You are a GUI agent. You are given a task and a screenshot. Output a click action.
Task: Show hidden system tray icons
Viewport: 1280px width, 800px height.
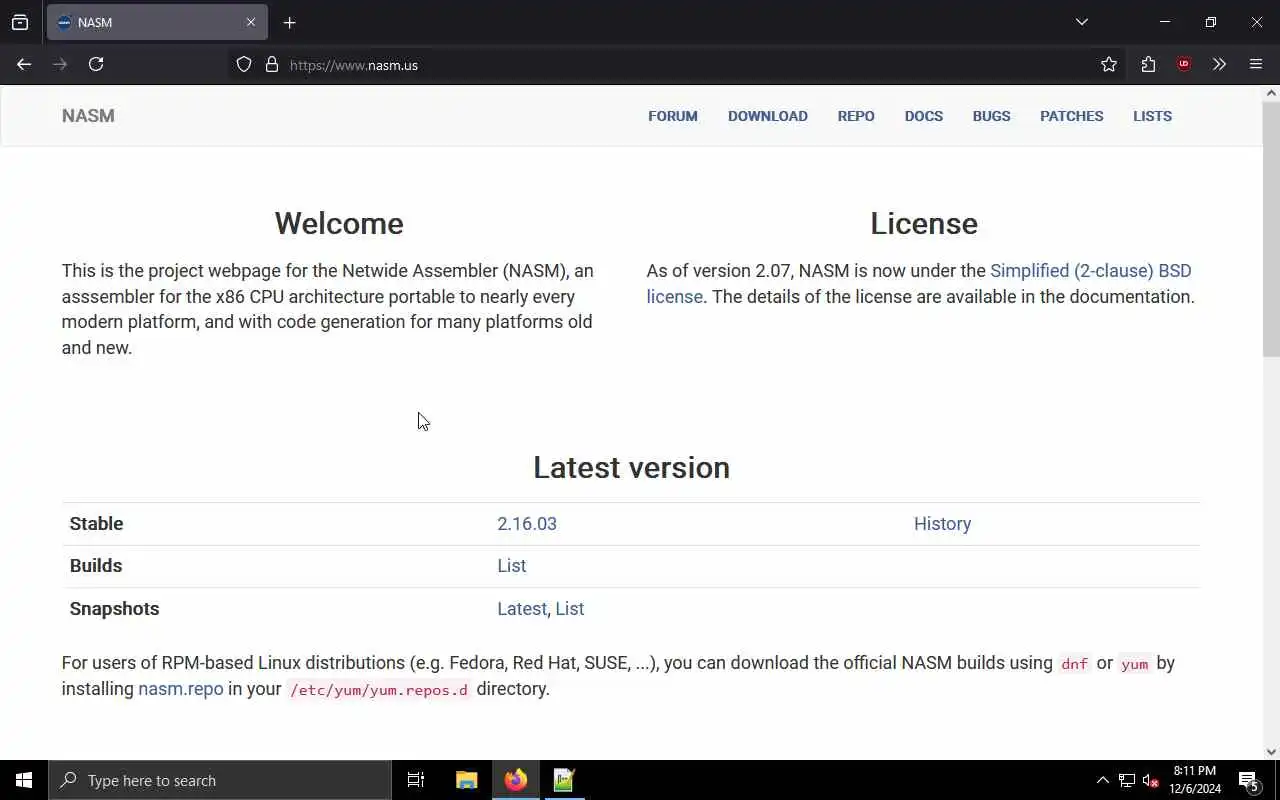[x=1103, y=780]
